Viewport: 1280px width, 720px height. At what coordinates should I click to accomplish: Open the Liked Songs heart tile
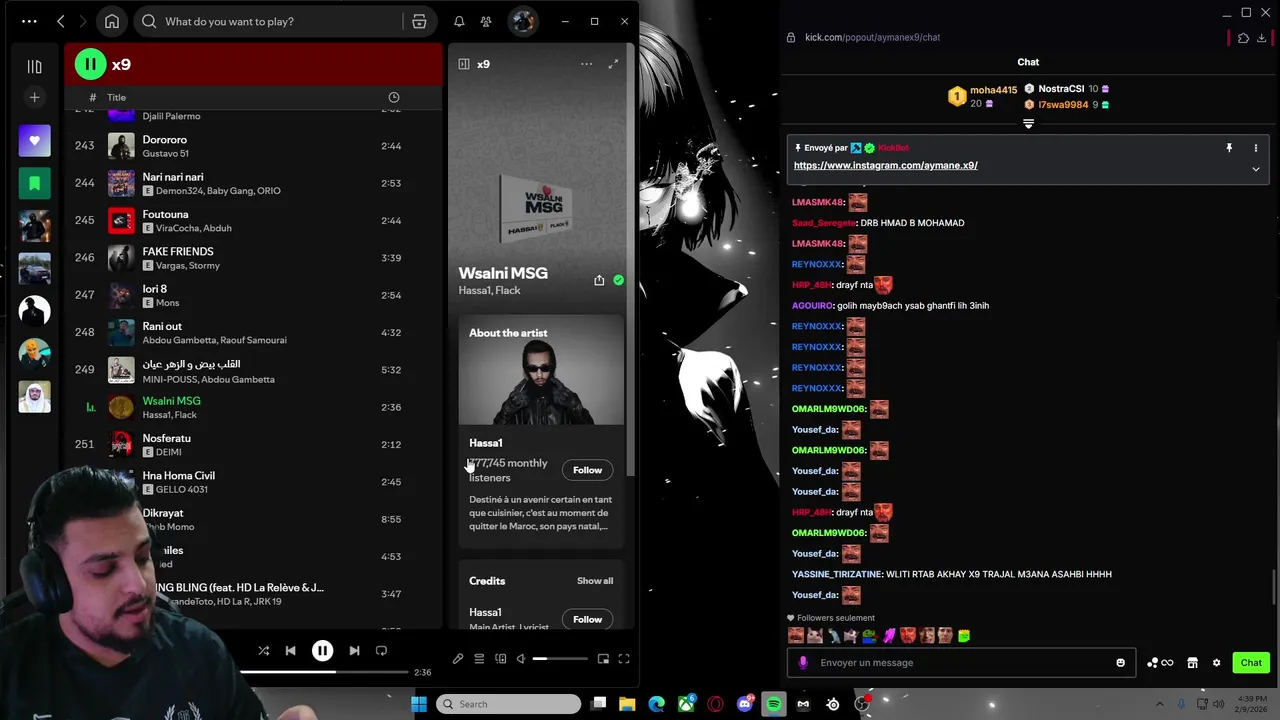click(34, 141)
